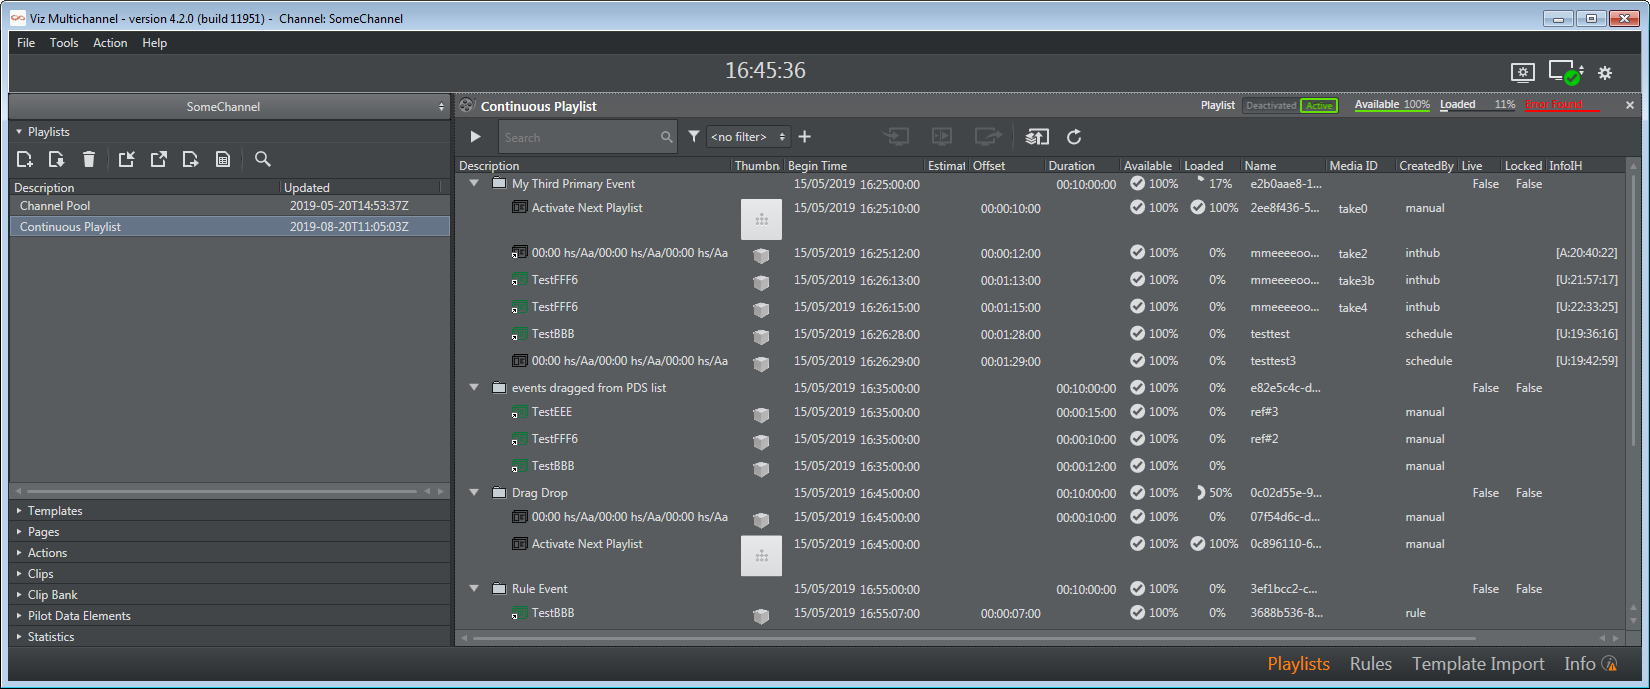Click the Error Found status link
Image resolution: width=1650 pixels, height=689 pixels.
pyautogui.click(x=1554, y=105)
